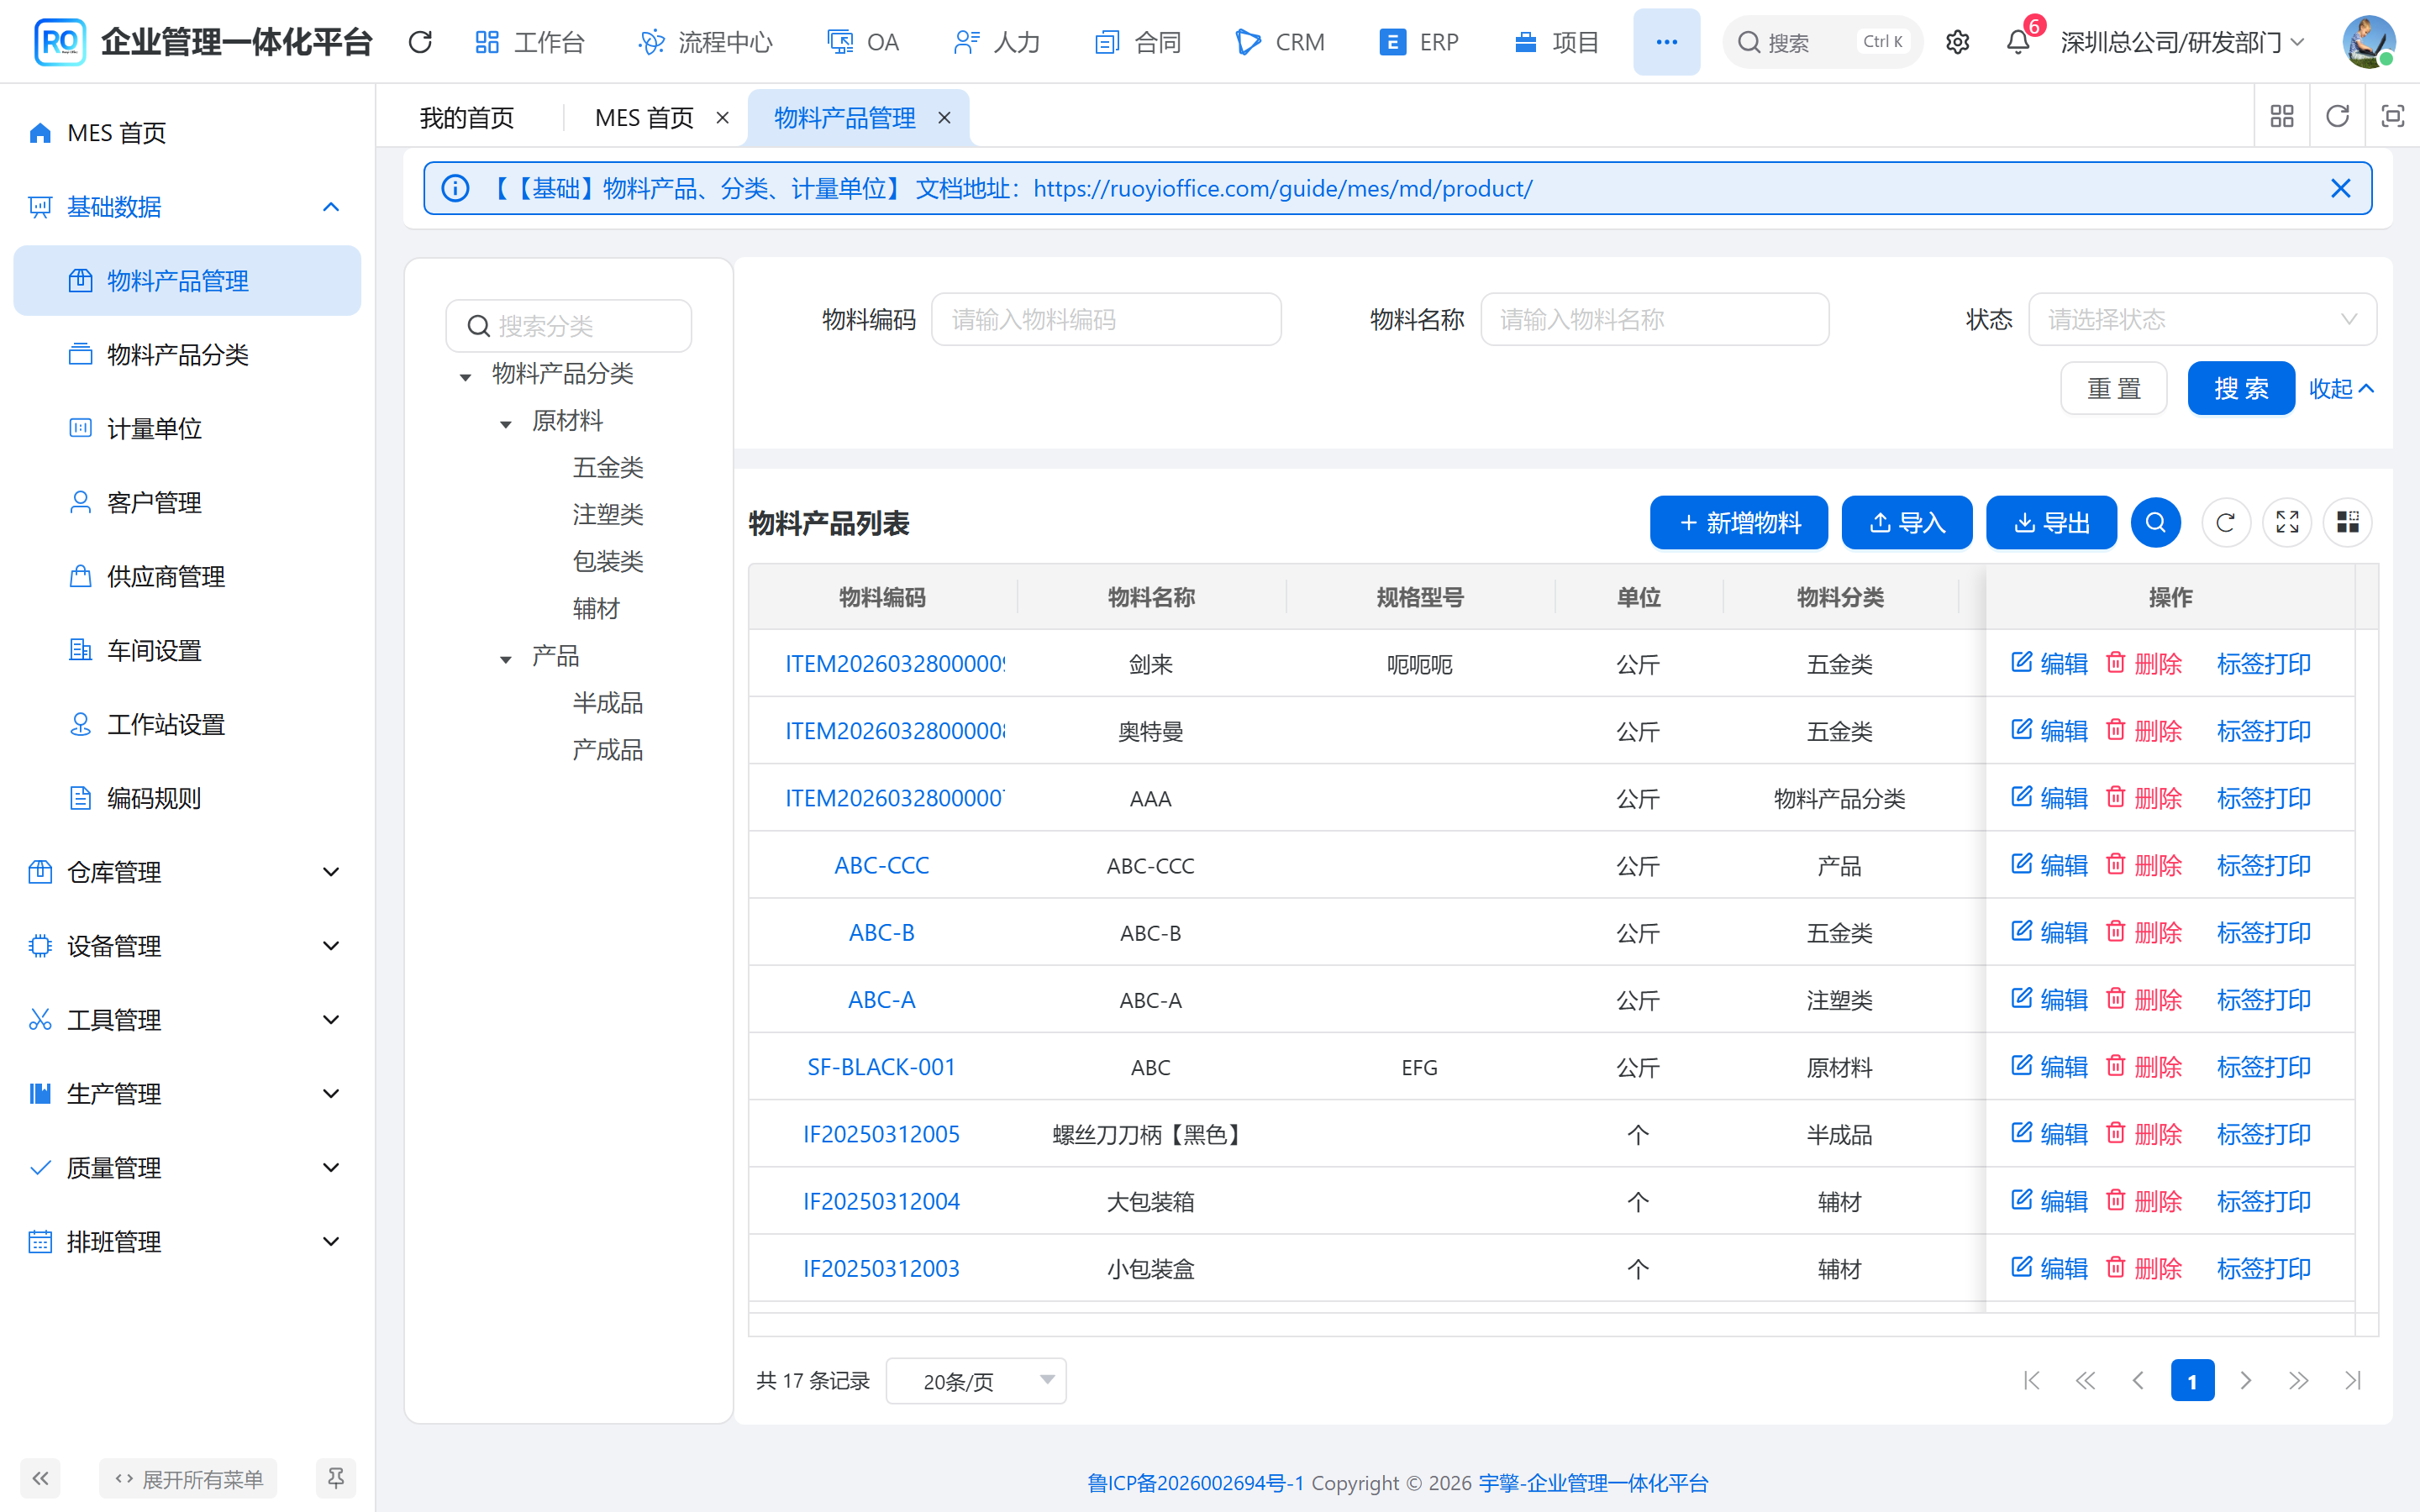
Task: Click the 新增物料 button
Action: 1739,523
